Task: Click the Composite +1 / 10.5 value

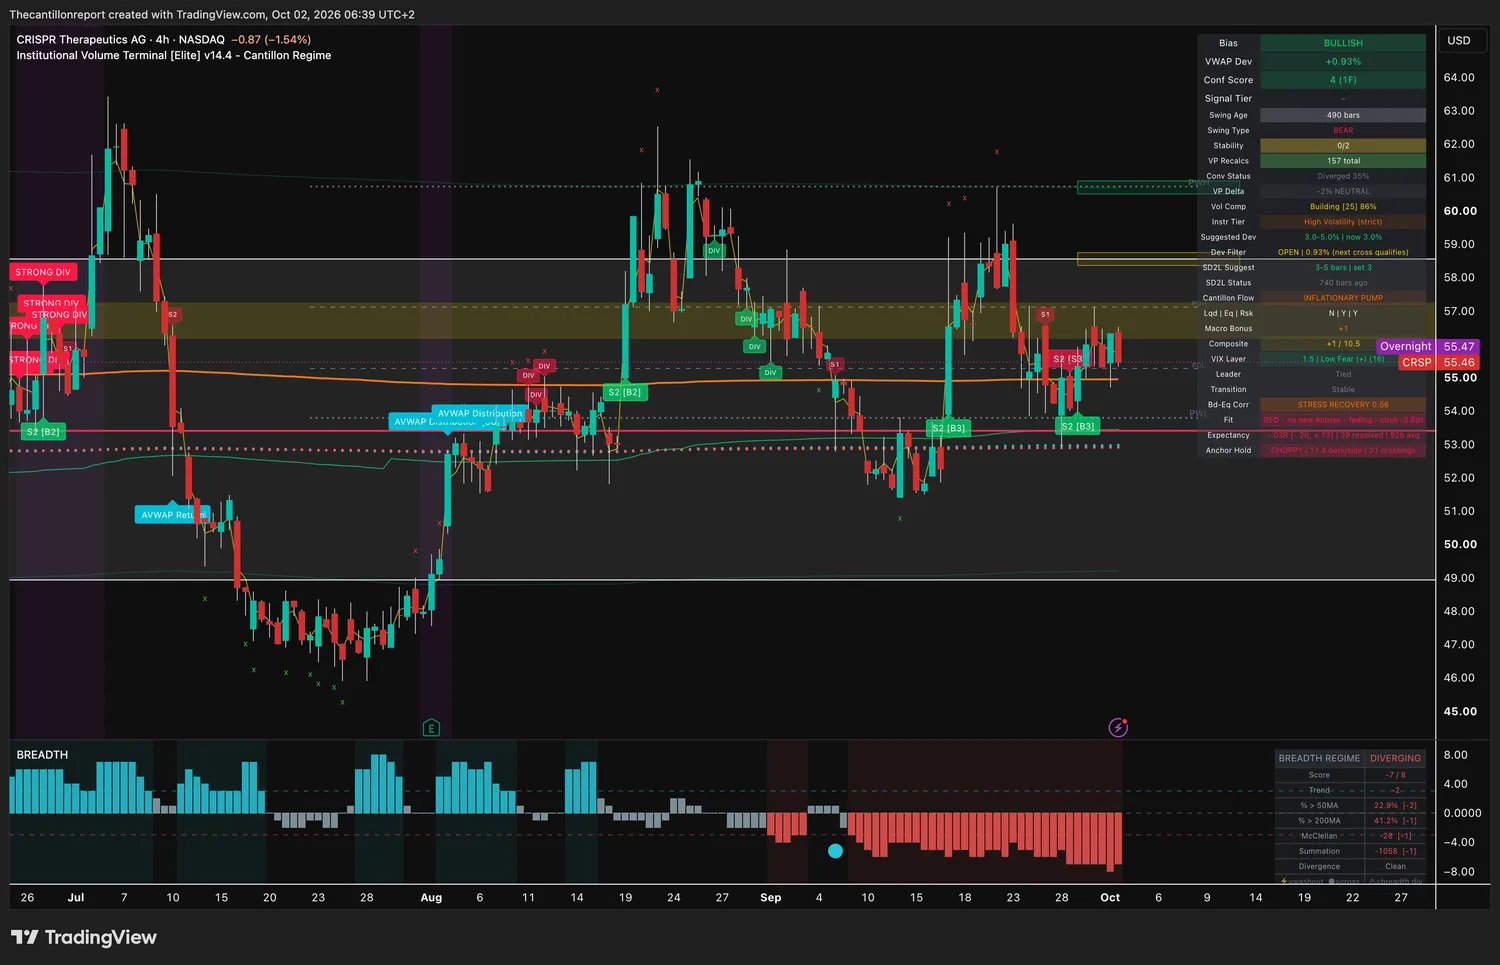Action: pyautogui.click(x=1343, y=344)
